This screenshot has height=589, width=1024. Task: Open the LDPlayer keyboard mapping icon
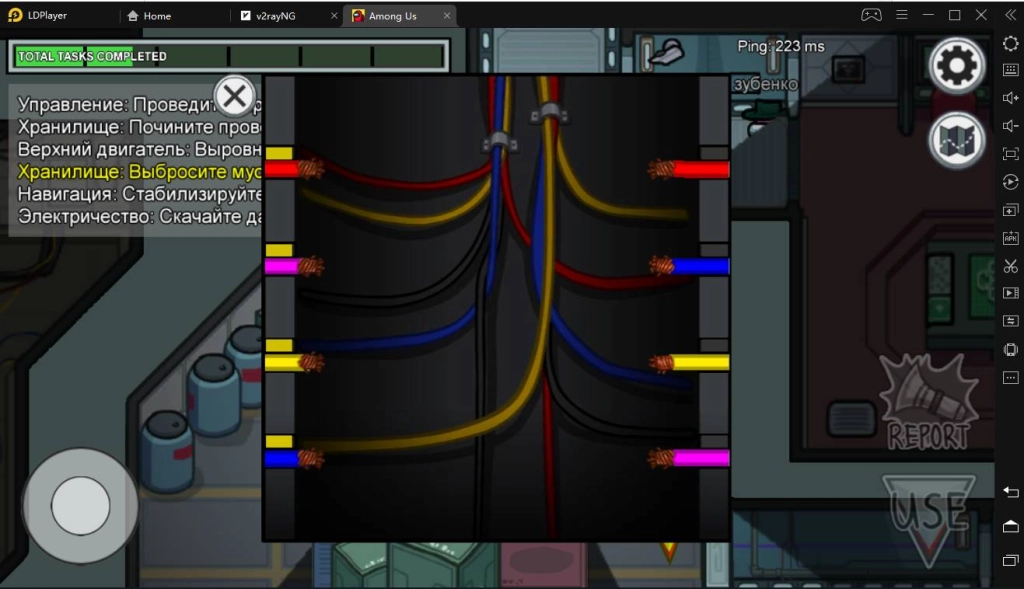[x=1010, y=70]
